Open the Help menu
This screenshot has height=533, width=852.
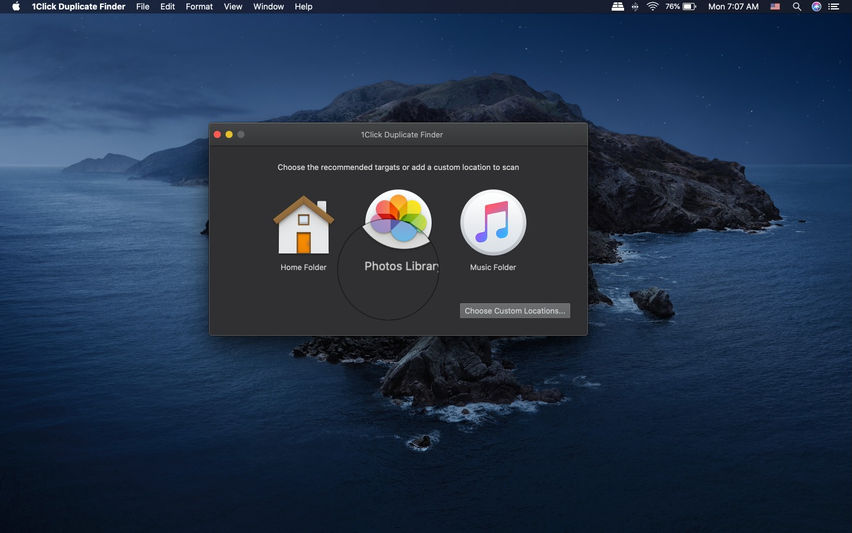point(303,7)
